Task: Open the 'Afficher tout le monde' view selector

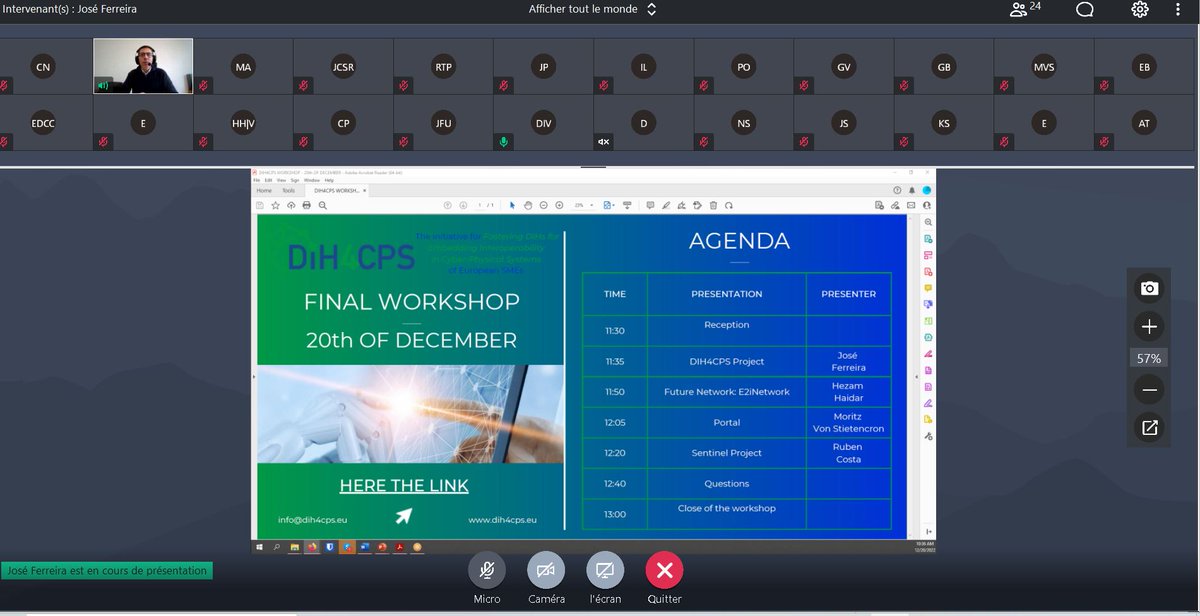Action: (x=588, y=9)
